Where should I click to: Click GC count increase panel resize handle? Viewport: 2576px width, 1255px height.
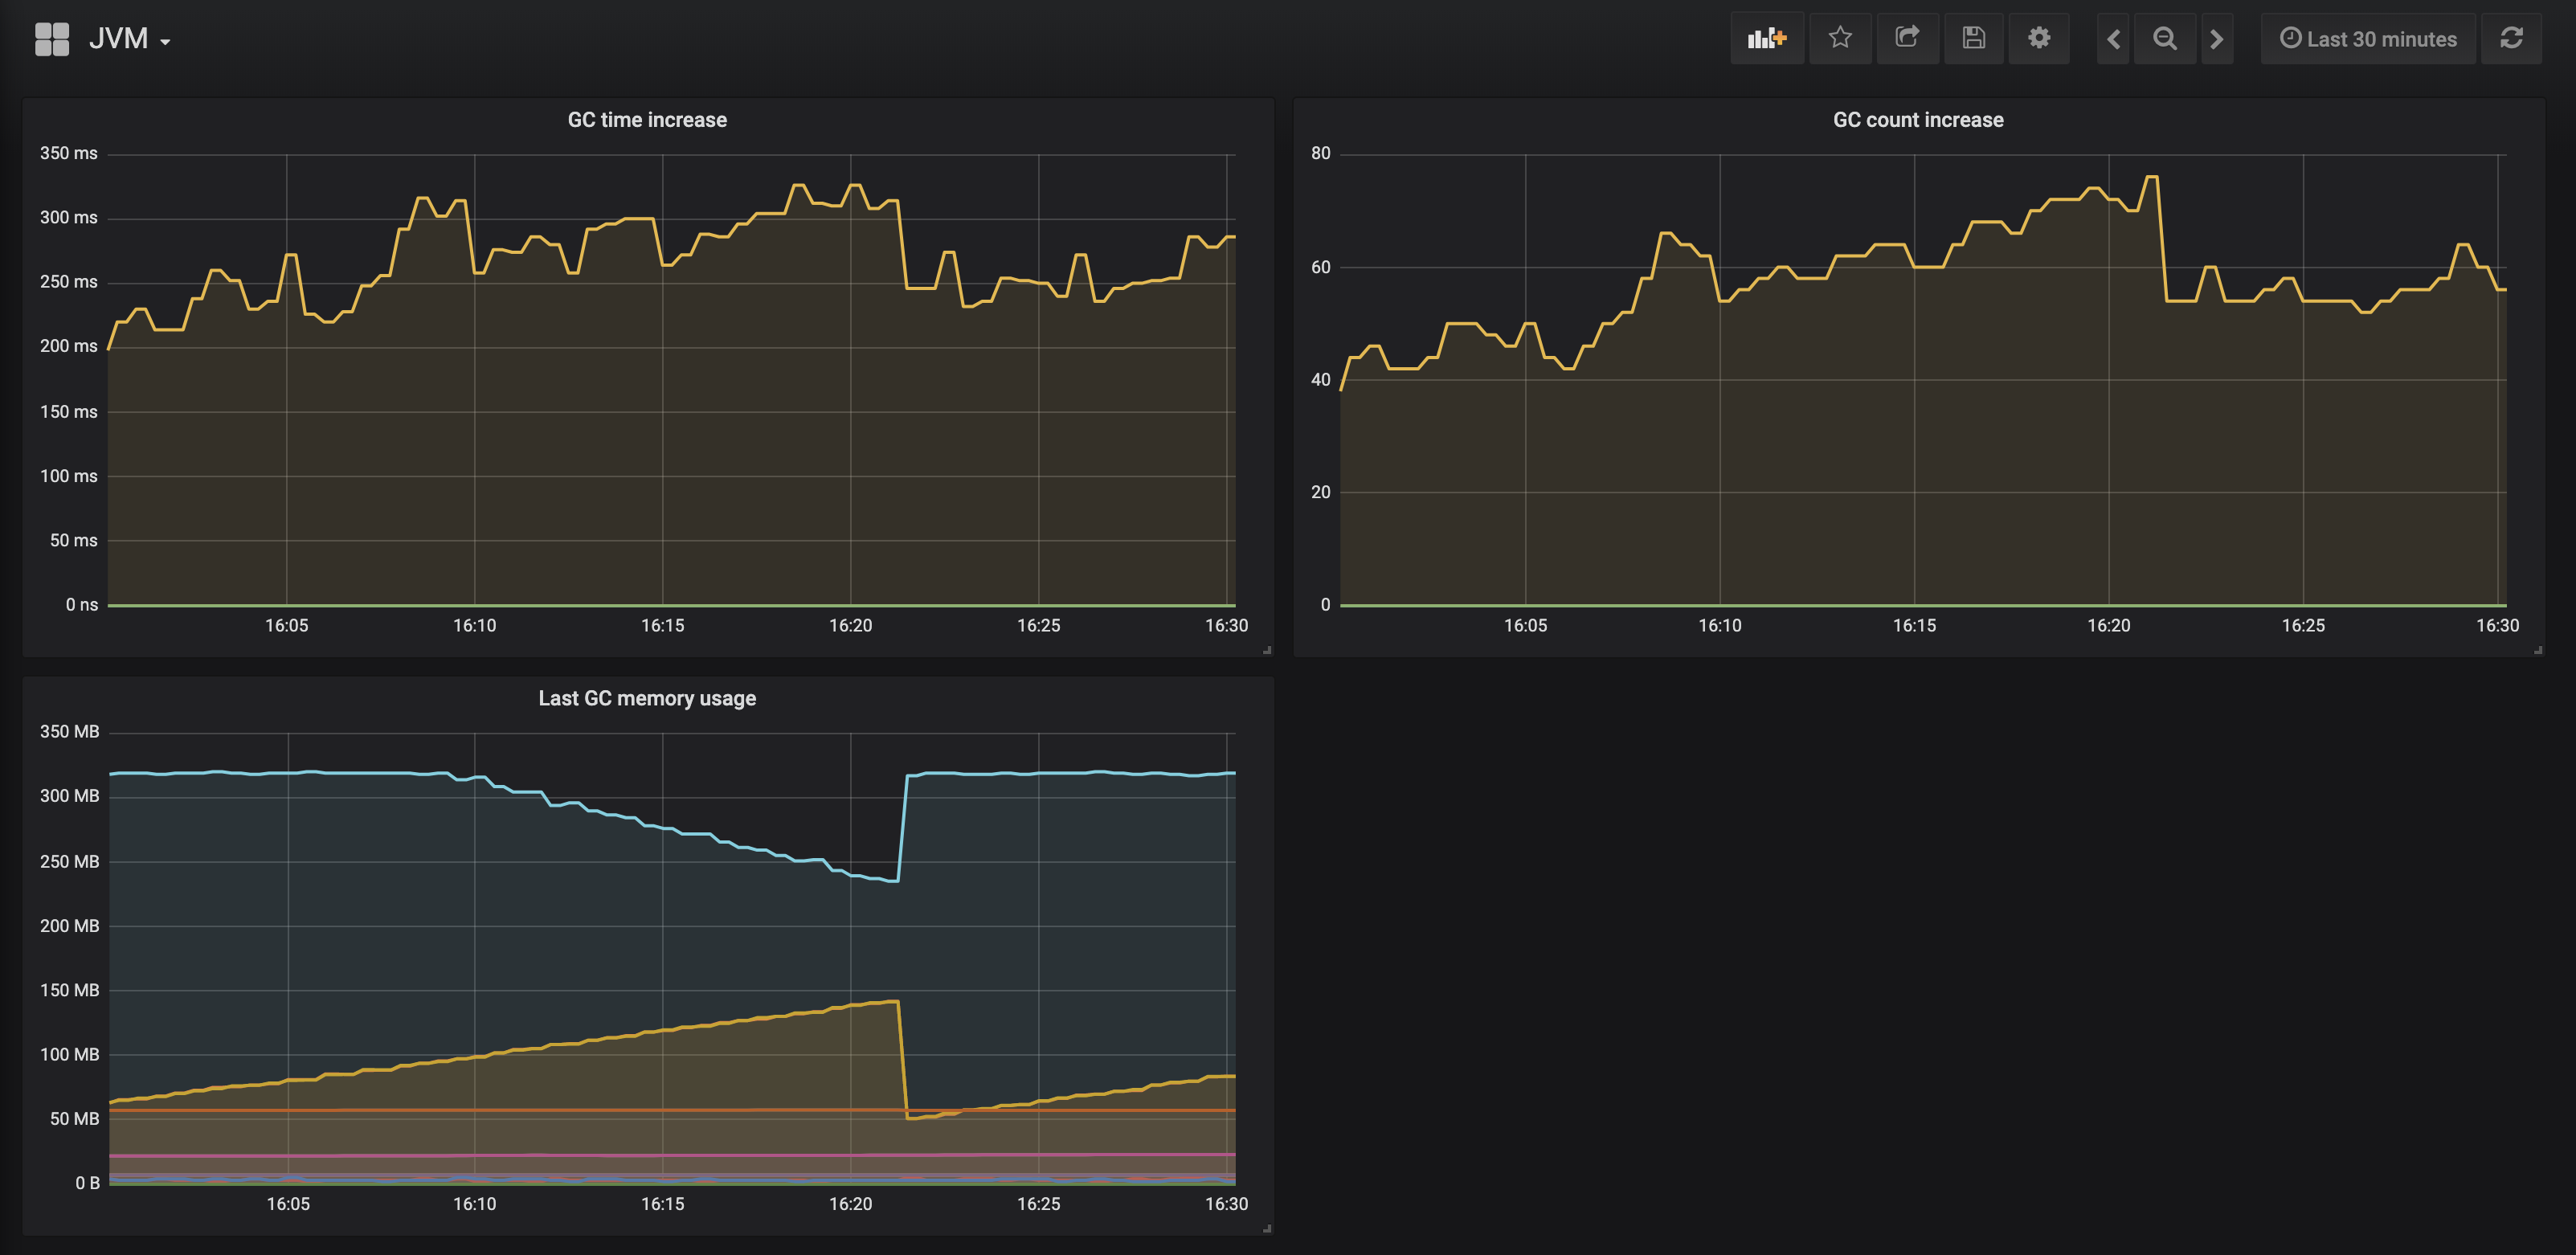click(2538, 650)
